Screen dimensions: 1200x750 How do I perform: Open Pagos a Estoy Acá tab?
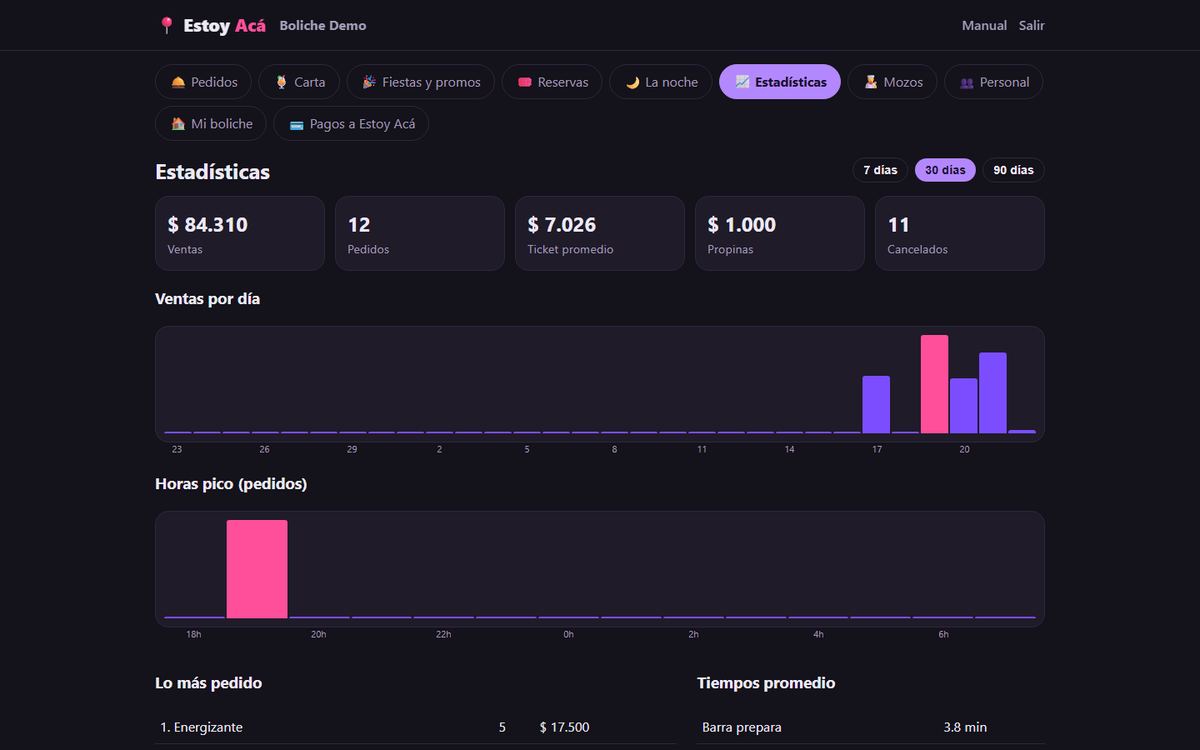pyautogui.click(x=351, y=124)
